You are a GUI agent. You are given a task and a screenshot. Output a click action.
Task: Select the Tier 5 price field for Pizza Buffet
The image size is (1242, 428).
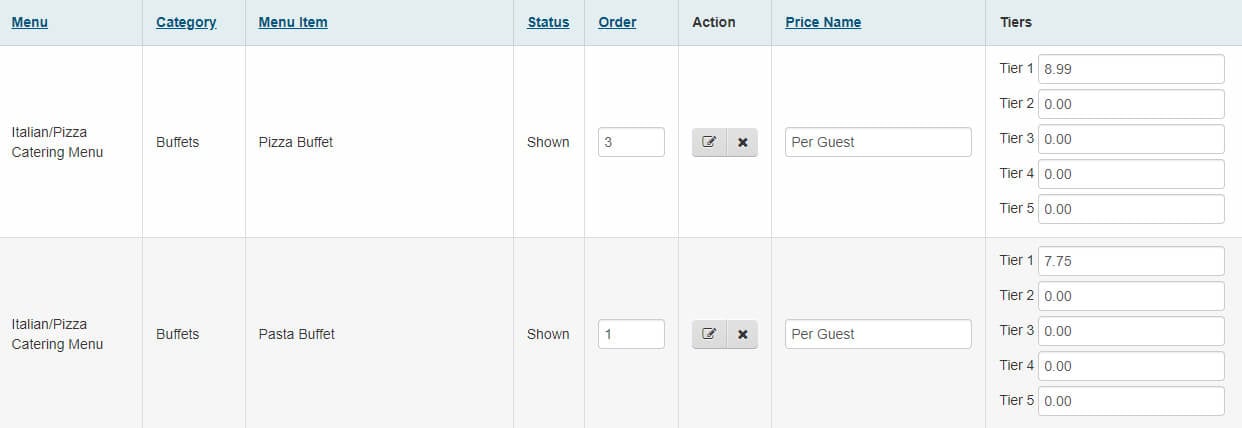[1131, 209]
